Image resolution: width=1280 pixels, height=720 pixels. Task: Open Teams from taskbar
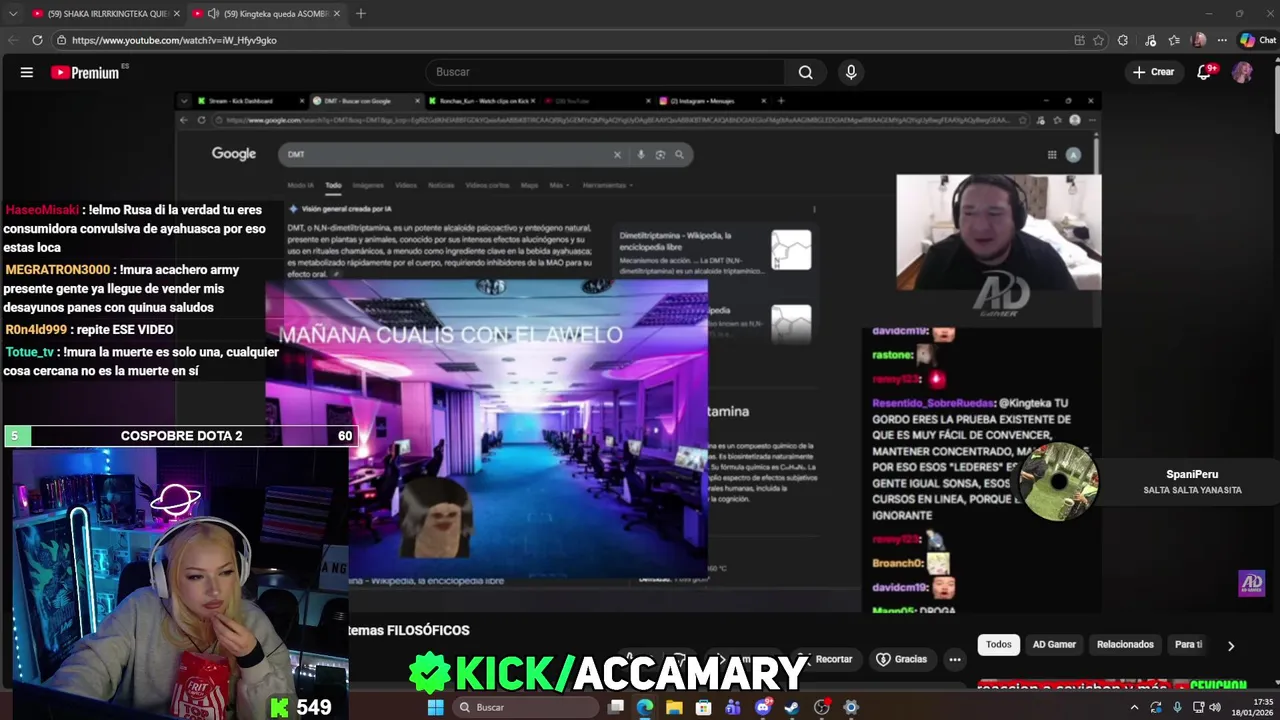733,707
